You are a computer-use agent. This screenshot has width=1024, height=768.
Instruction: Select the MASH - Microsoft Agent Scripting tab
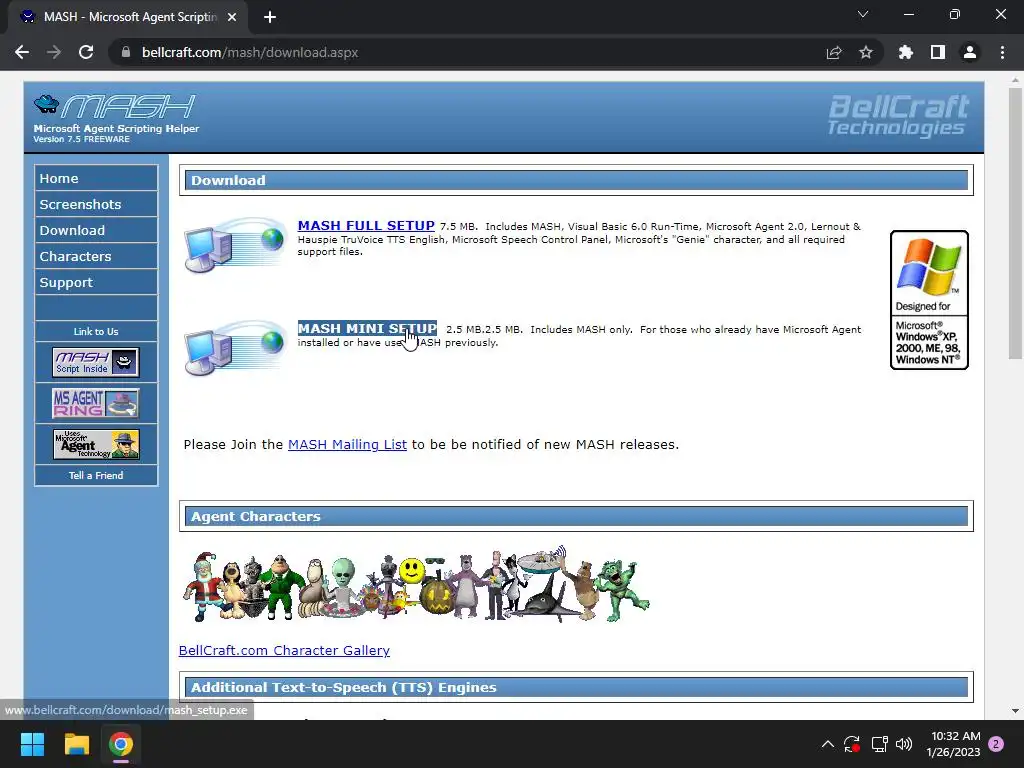point(127,17)
